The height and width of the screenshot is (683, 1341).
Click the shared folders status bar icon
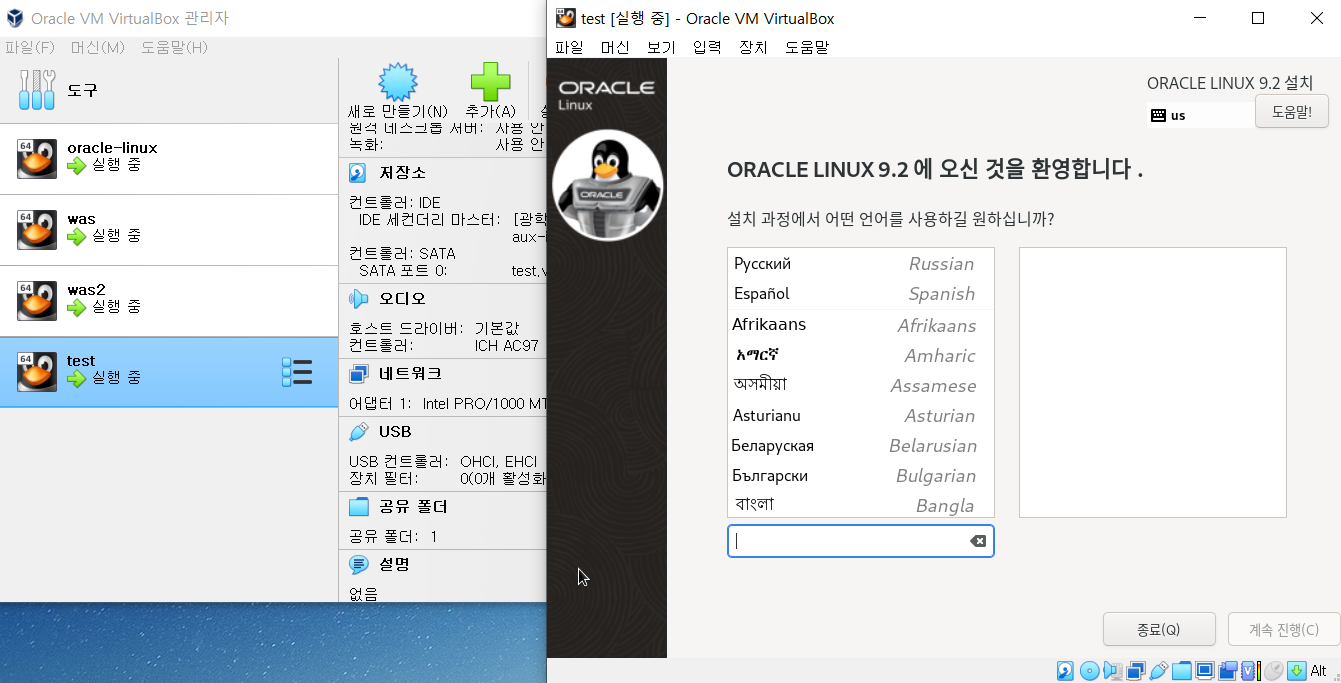click(x=1181, y=671)
